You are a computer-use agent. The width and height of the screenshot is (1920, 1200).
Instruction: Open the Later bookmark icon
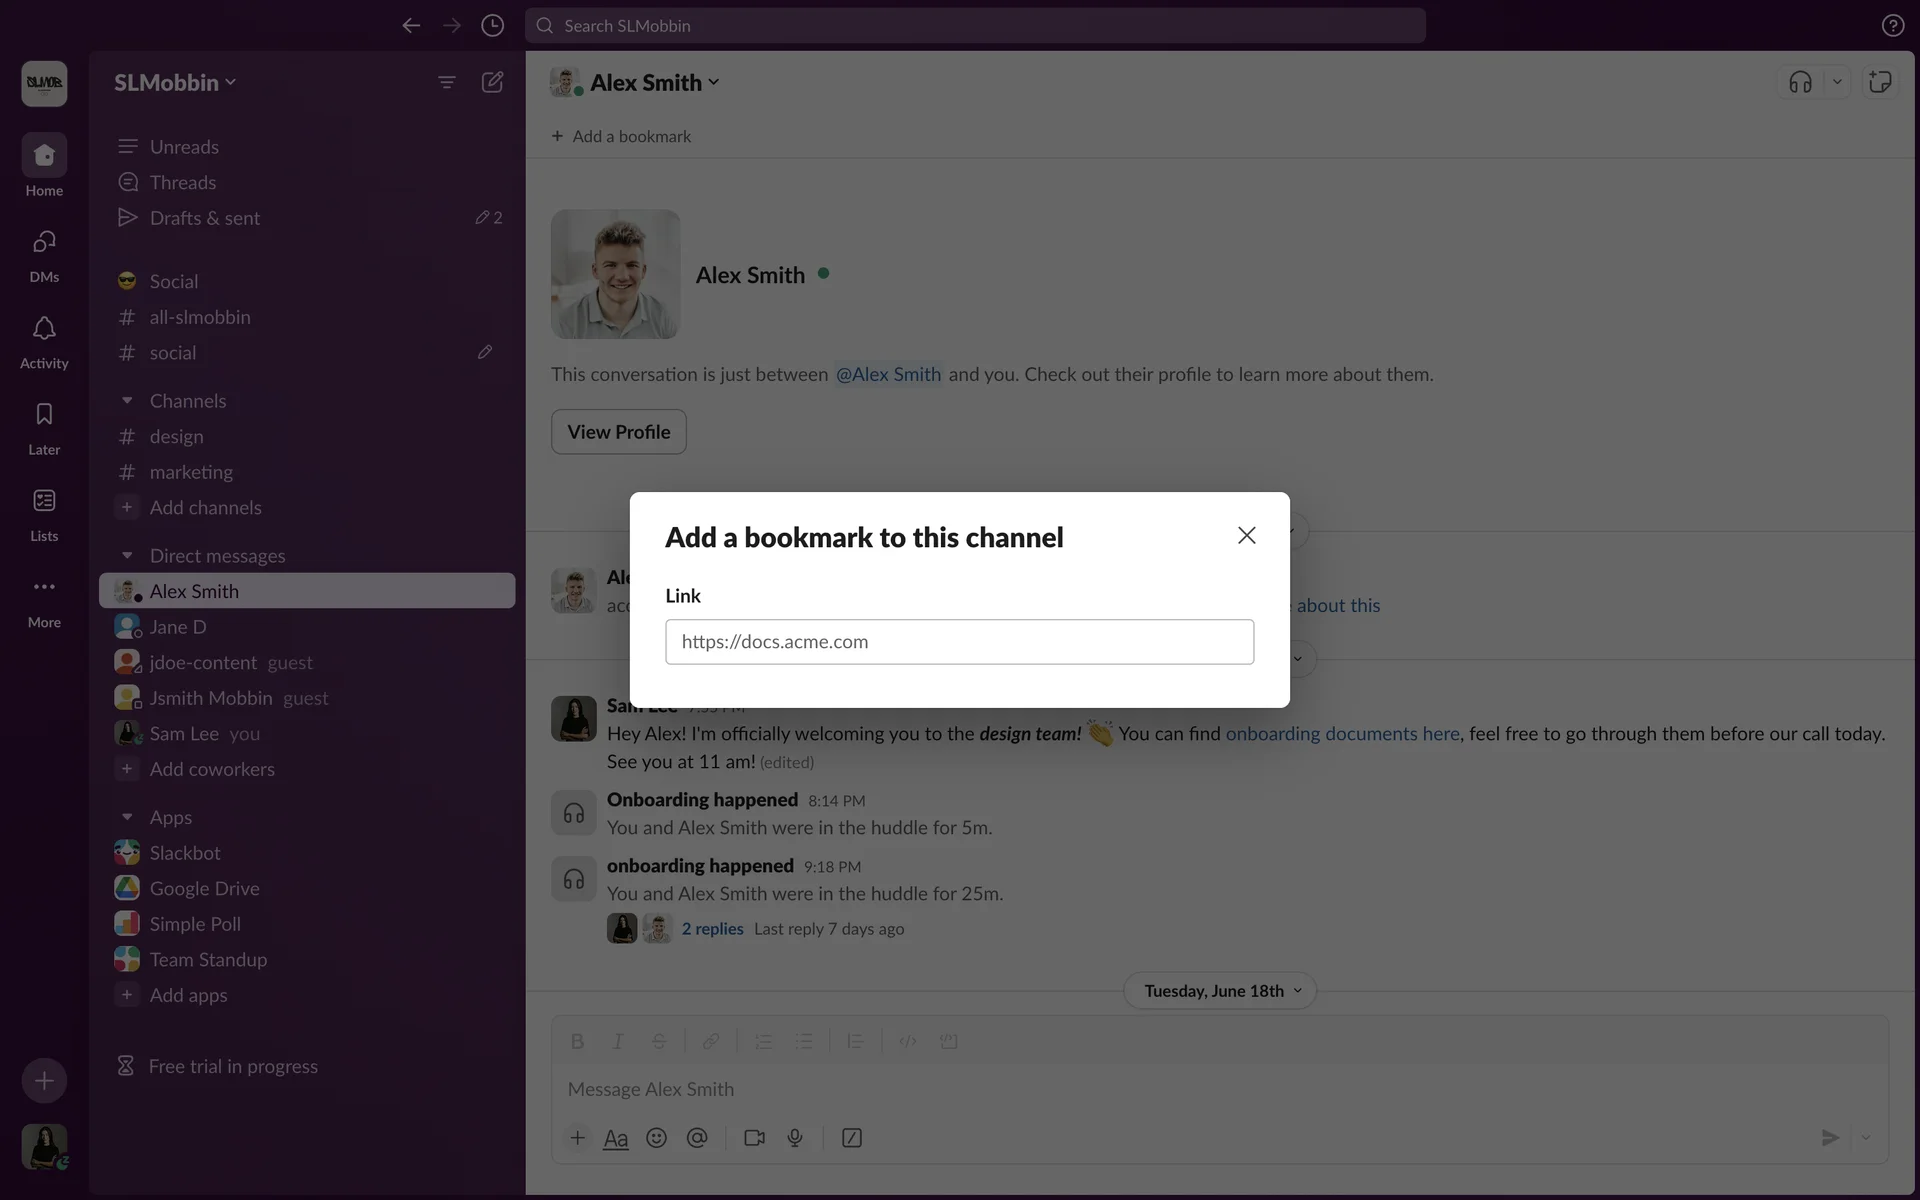tap(44, 415)
